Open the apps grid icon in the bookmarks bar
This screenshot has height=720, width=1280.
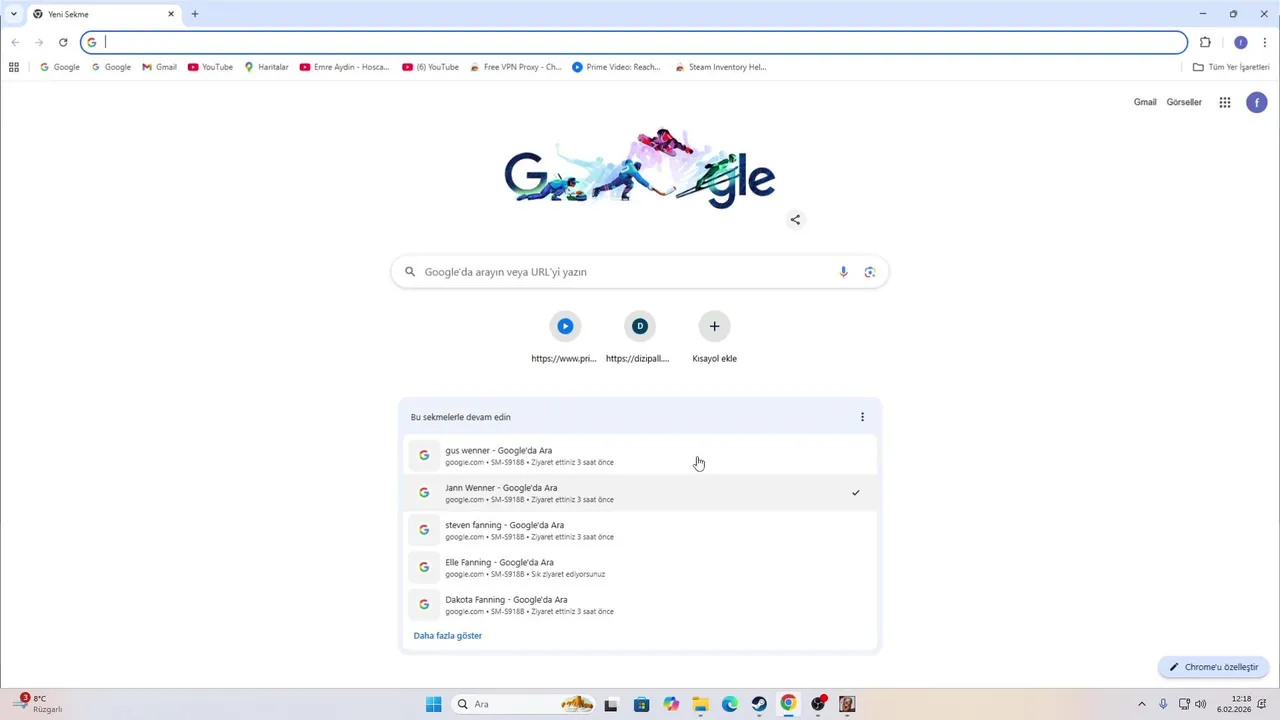[x=14, y=67]
